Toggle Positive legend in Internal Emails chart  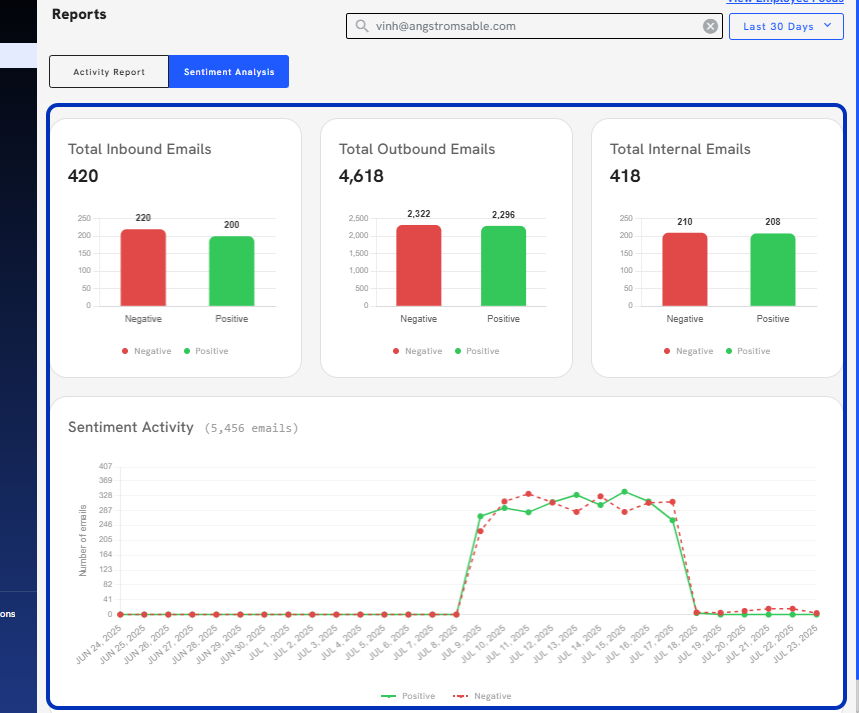coord(748,351)
